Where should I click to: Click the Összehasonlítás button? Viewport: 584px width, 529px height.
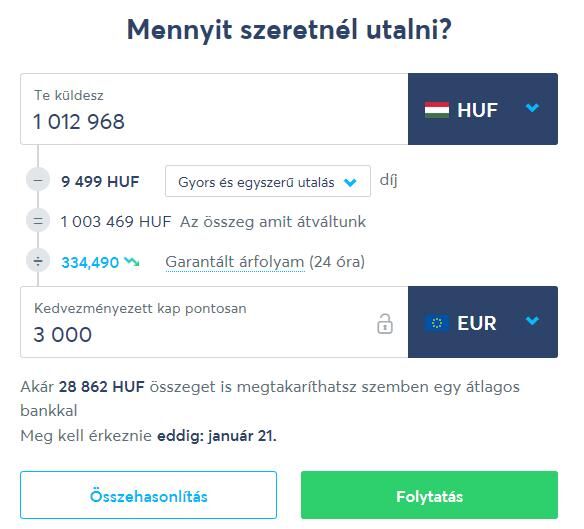[149, 495]
